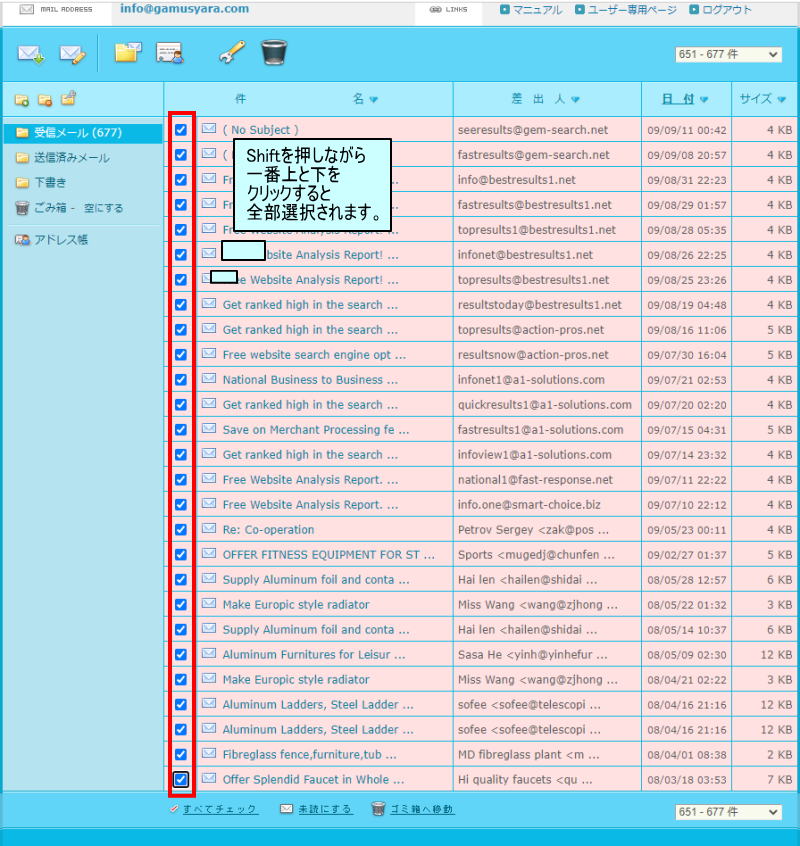Open the folder icon in the toolbar

click(127, 53)
